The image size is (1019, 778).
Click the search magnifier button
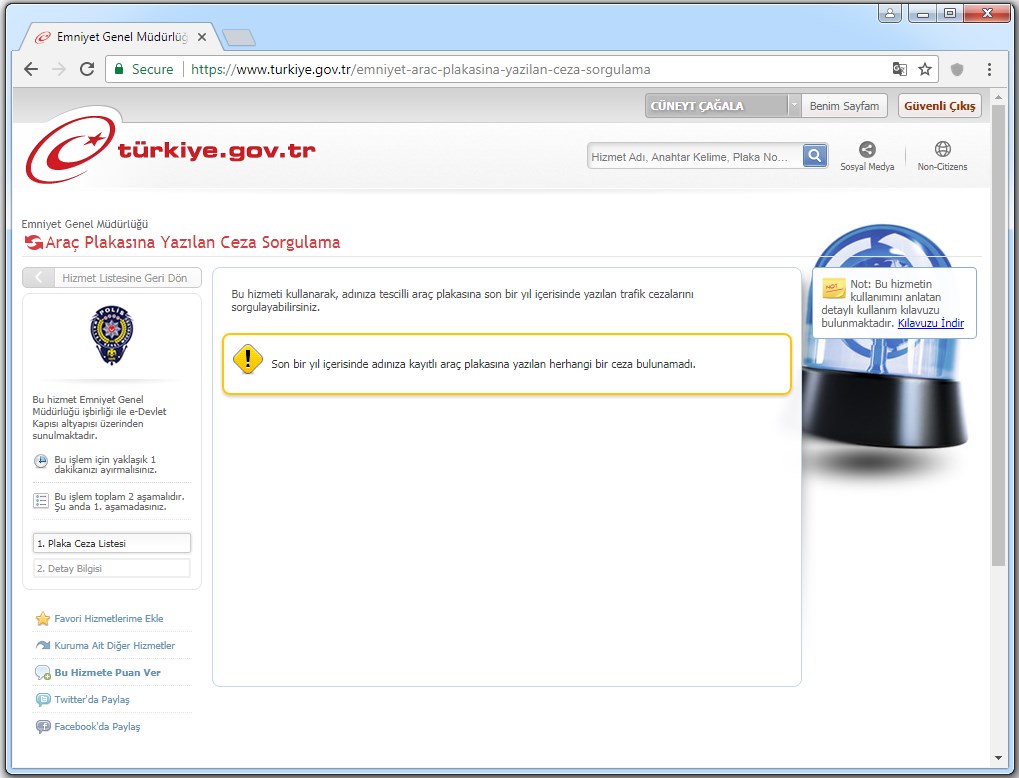[x=816, y=156]
